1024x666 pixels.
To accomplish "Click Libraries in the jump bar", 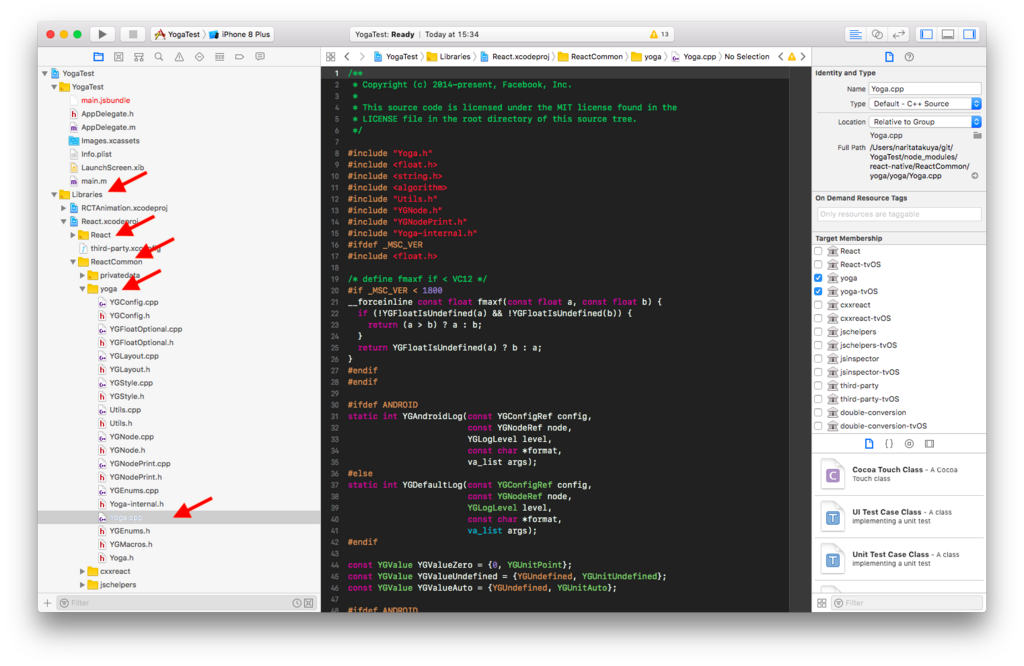I will click(x=449, y=57).
